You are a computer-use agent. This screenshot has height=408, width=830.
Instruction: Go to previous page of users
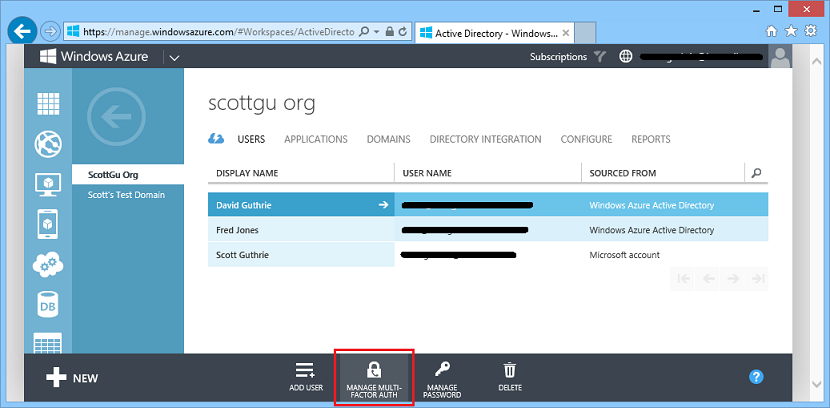(x=708, y=279)
